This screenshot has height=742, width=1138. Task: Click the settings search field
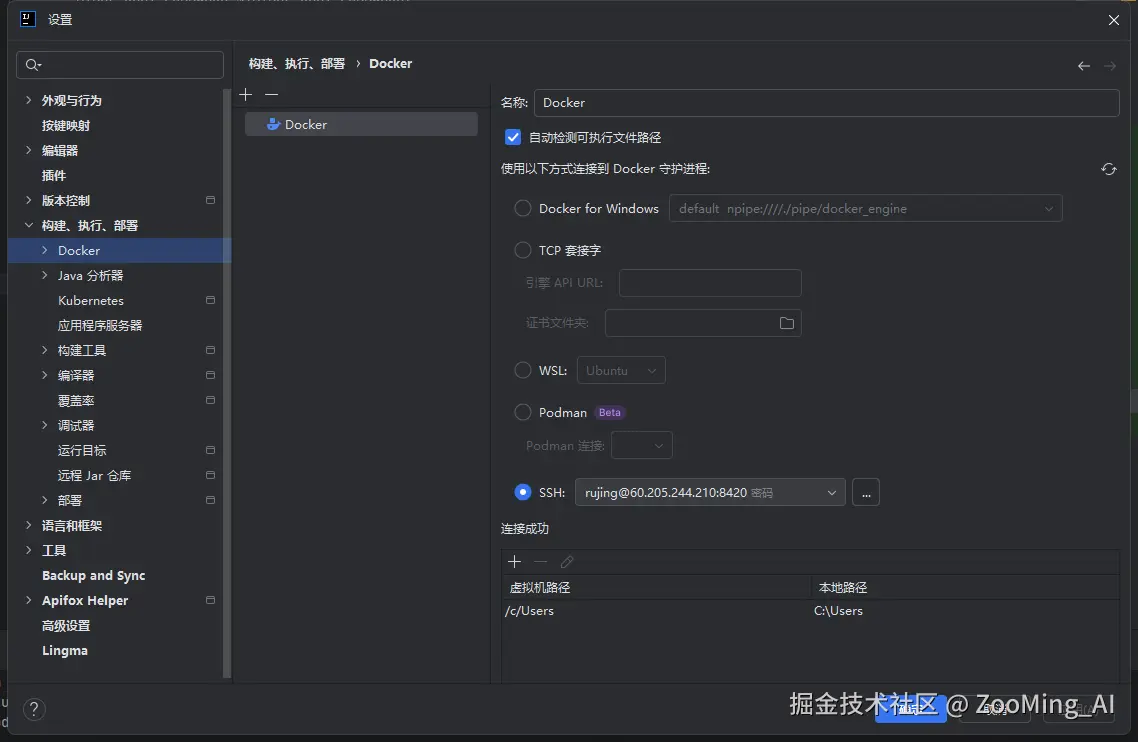pyautogui.click(x=120, y=65)
